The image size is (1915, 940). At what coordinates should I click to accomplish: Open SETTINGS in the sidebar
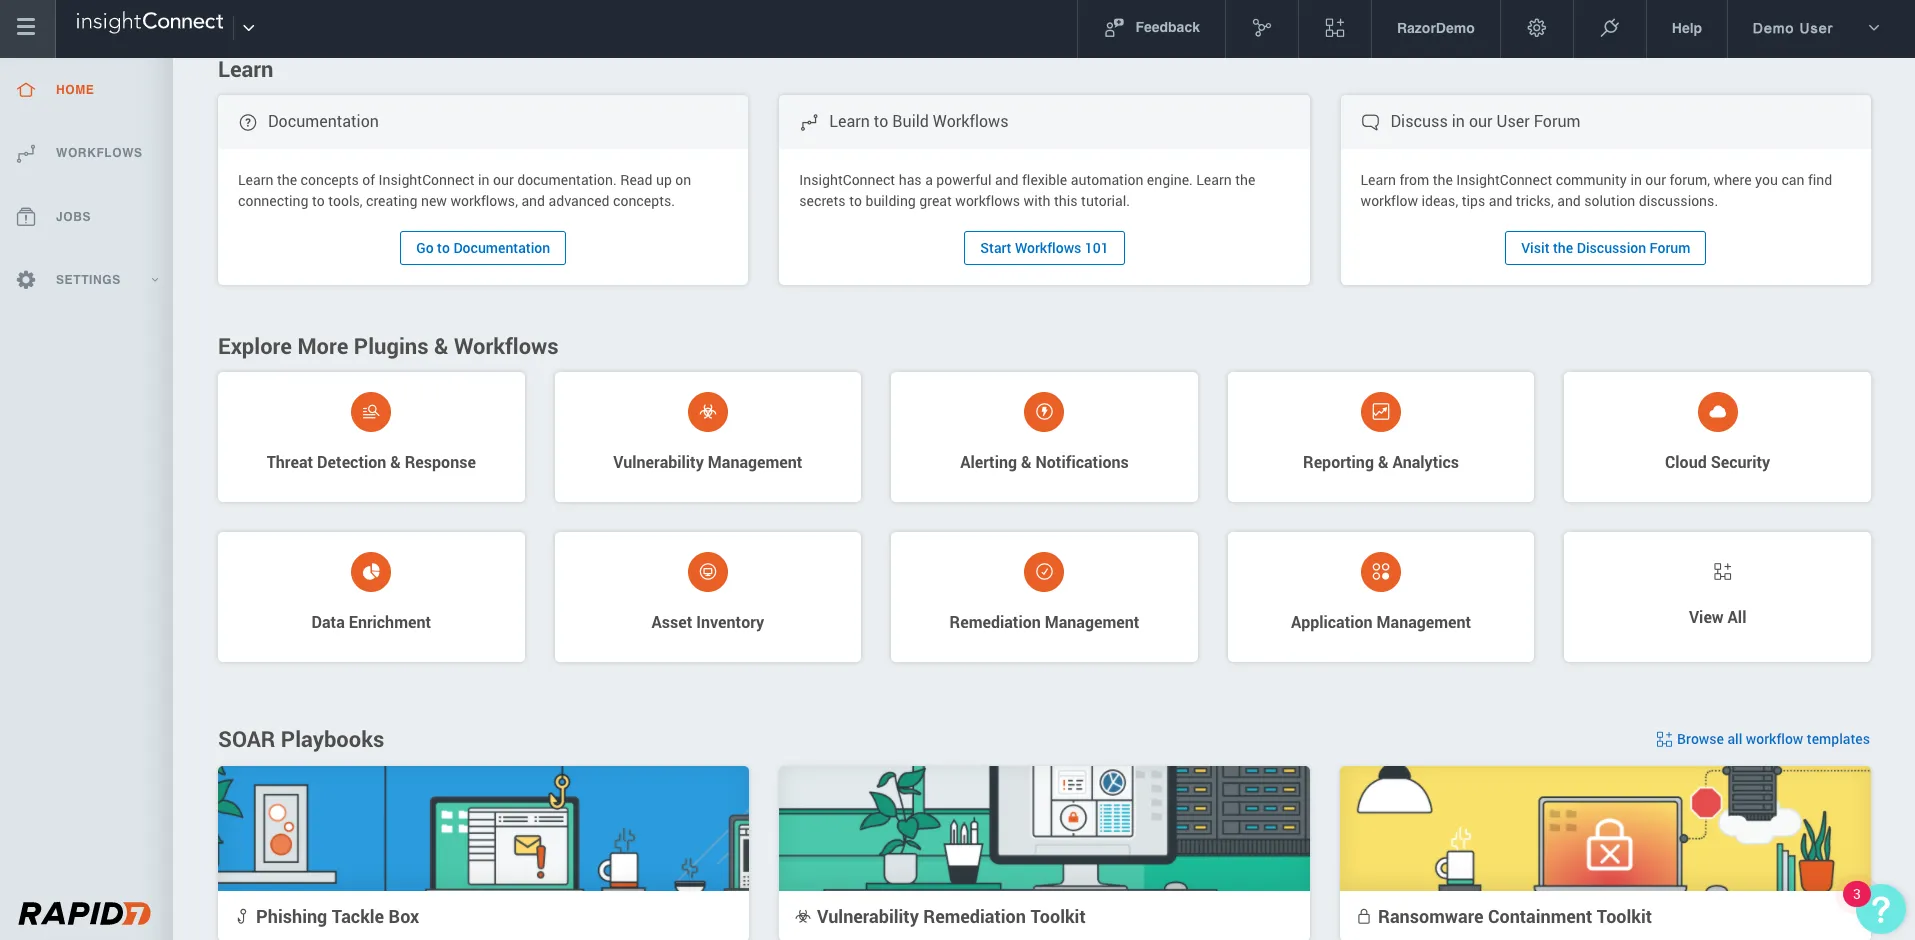click(88, 280)
